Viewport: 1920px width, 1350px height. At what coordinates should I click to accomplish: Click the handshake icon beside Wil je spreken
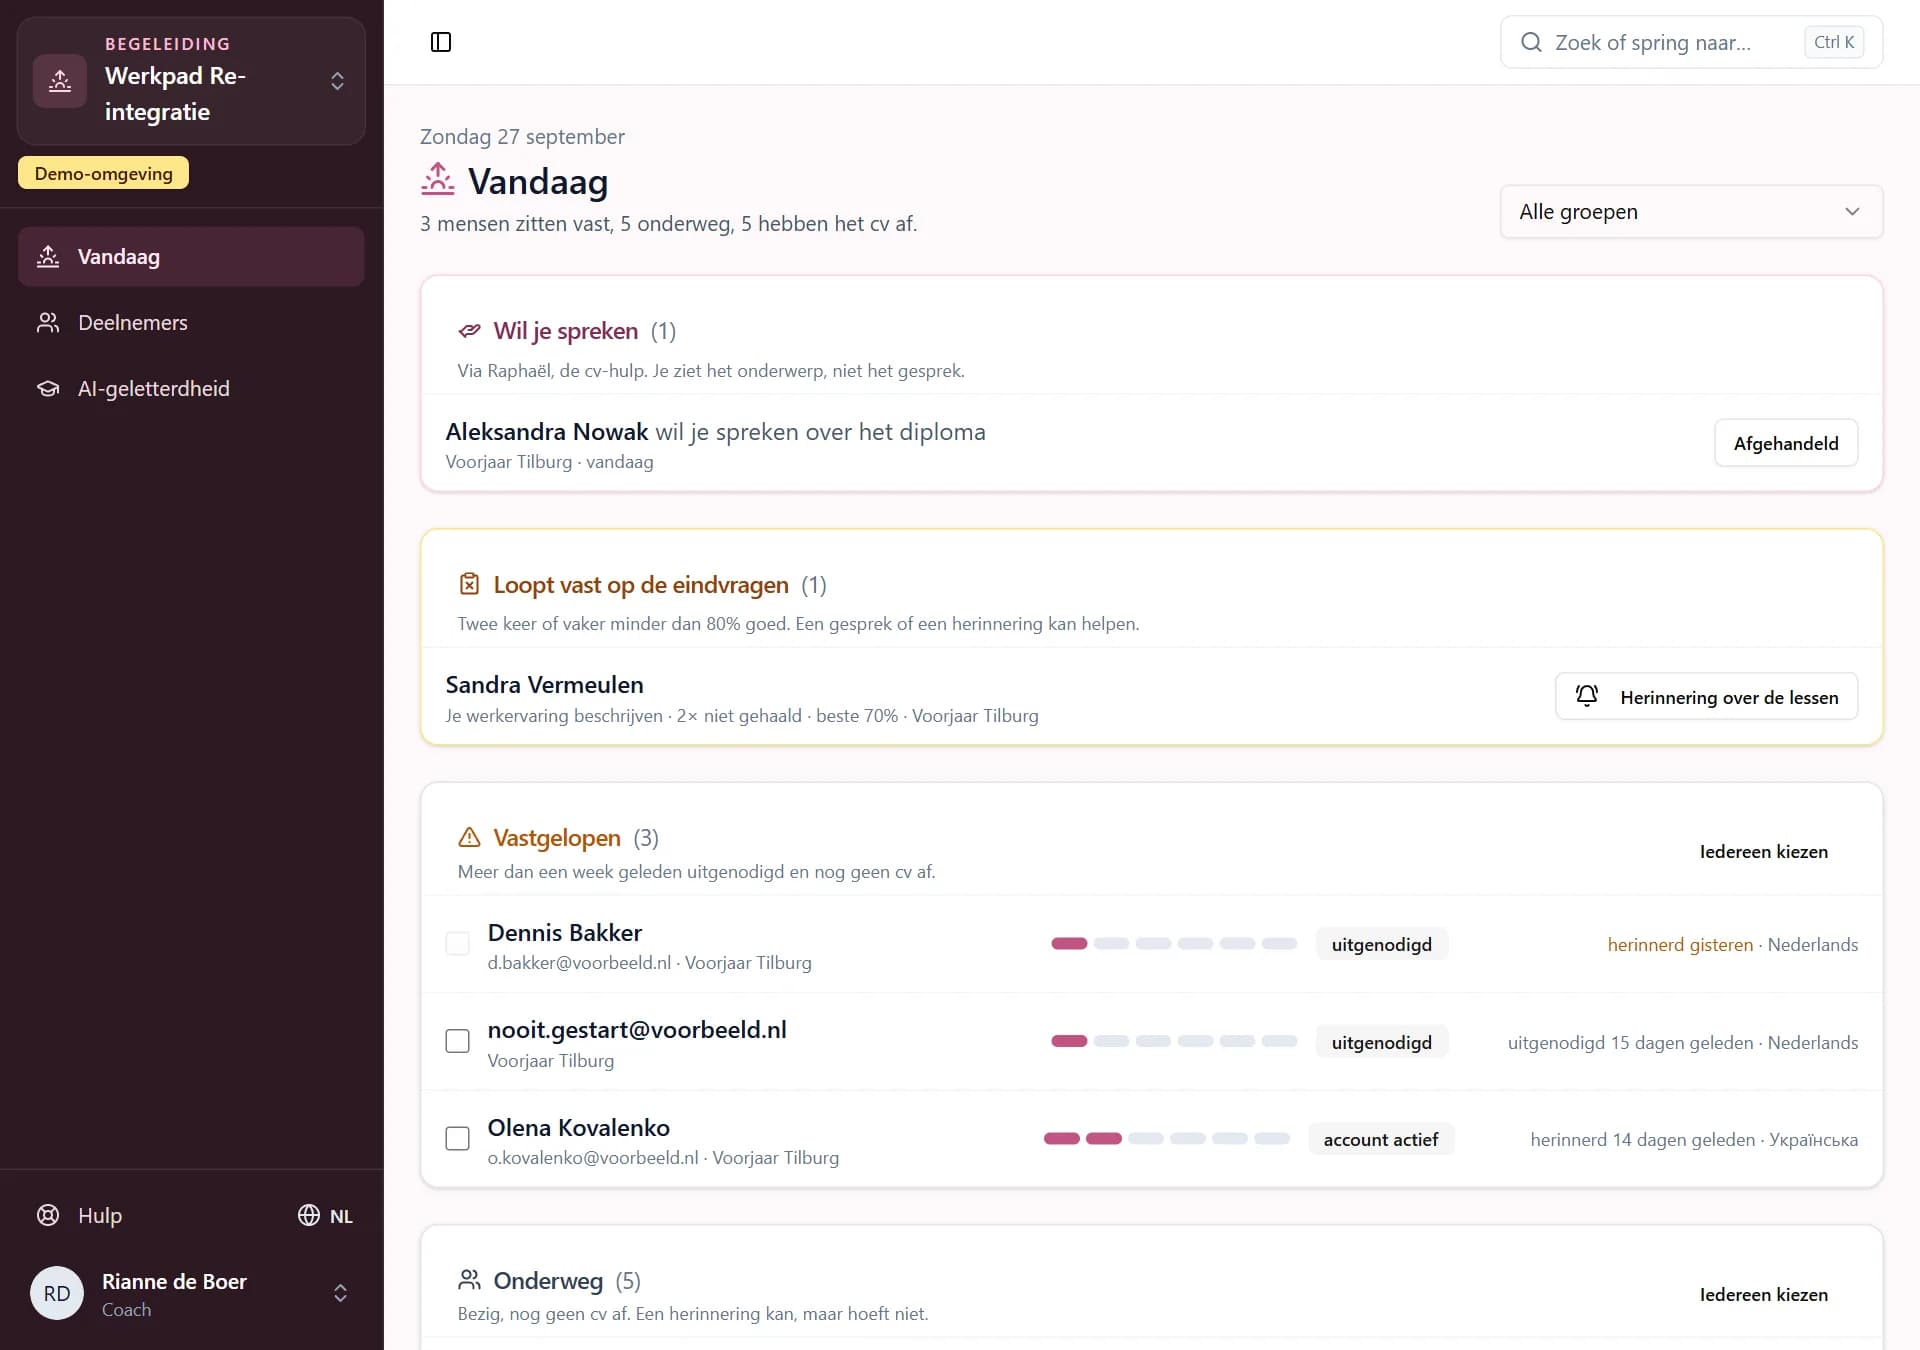(469, 331)
